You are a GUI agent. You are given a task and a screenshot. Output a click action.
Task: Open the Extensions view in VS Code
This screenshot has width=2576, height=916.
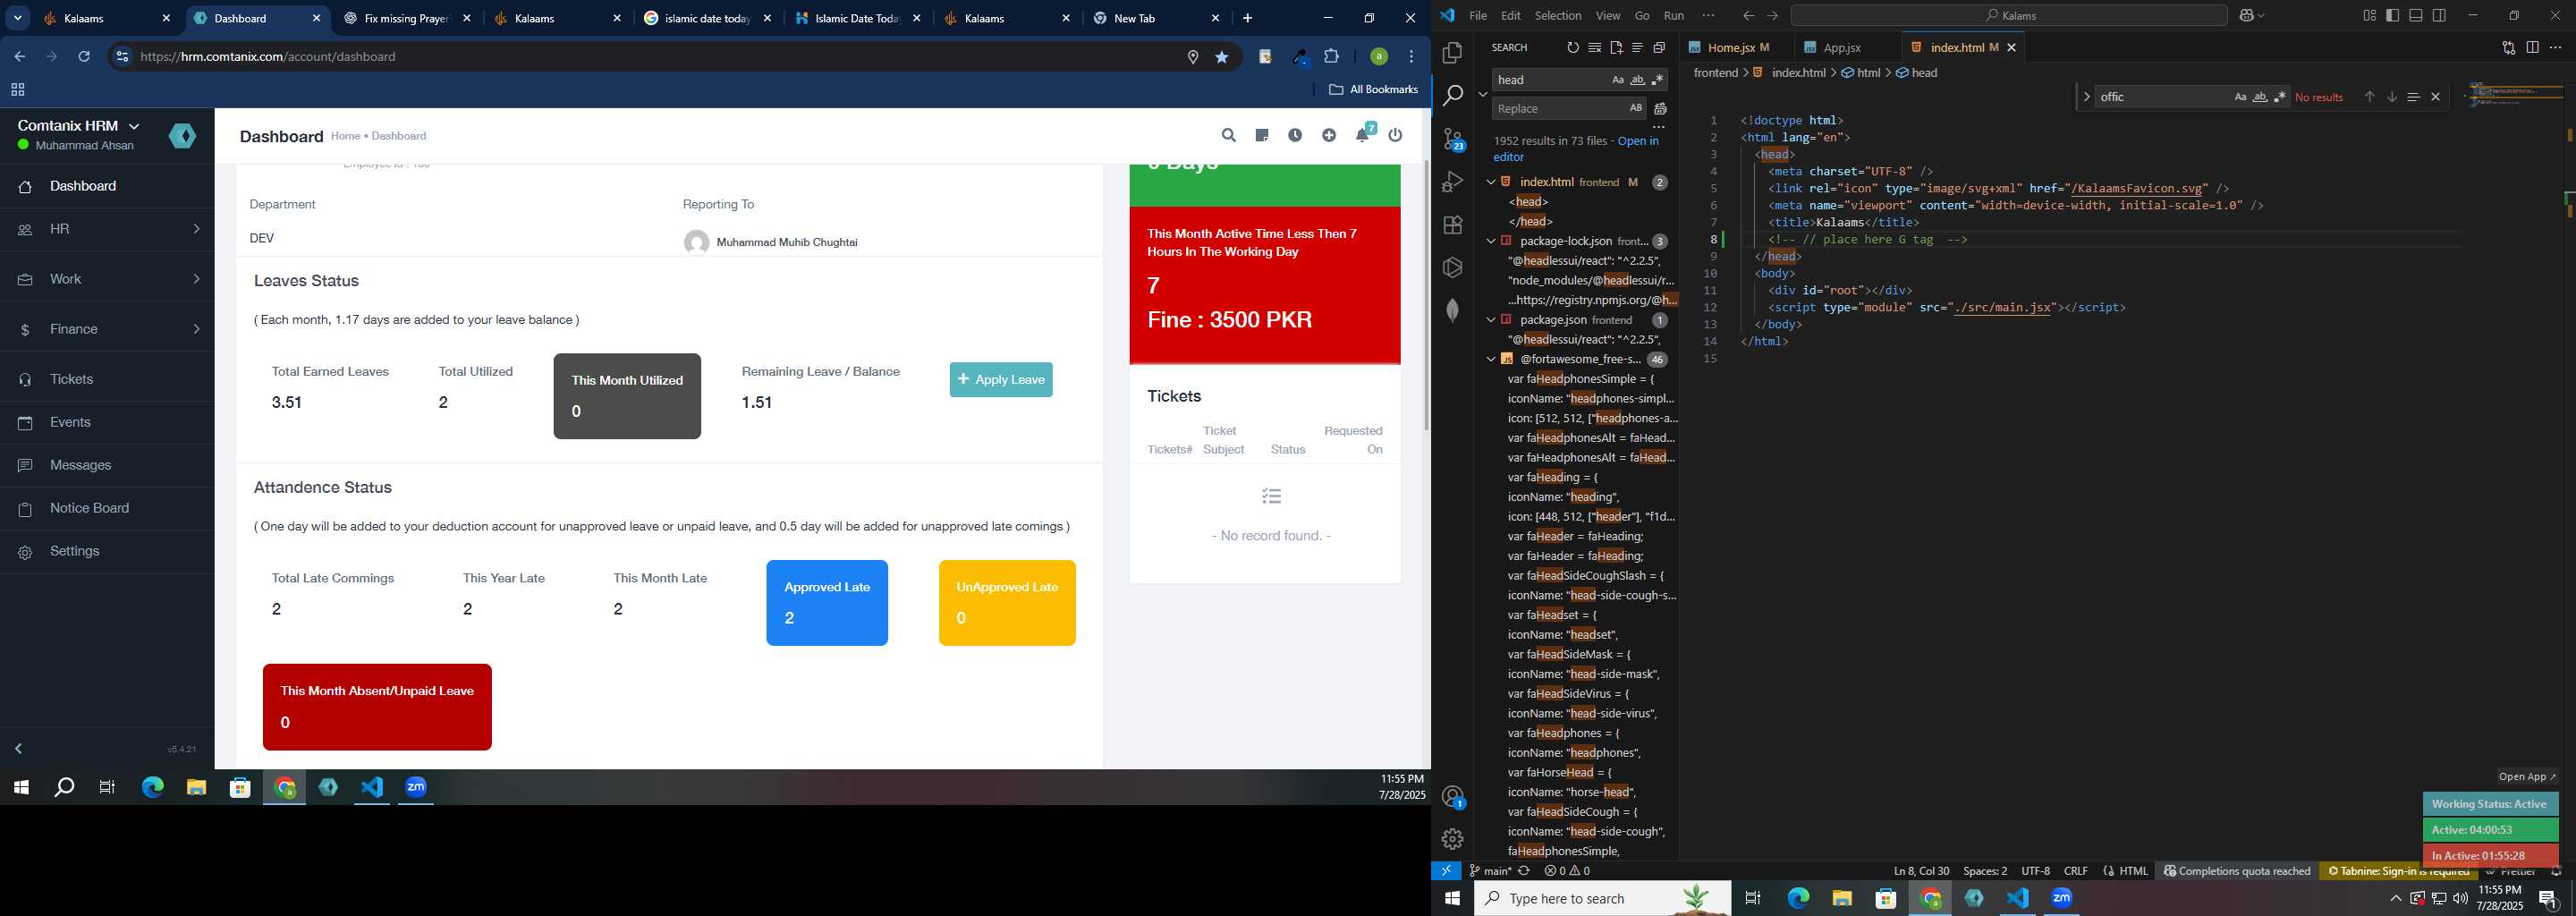tap(1452, 225)
